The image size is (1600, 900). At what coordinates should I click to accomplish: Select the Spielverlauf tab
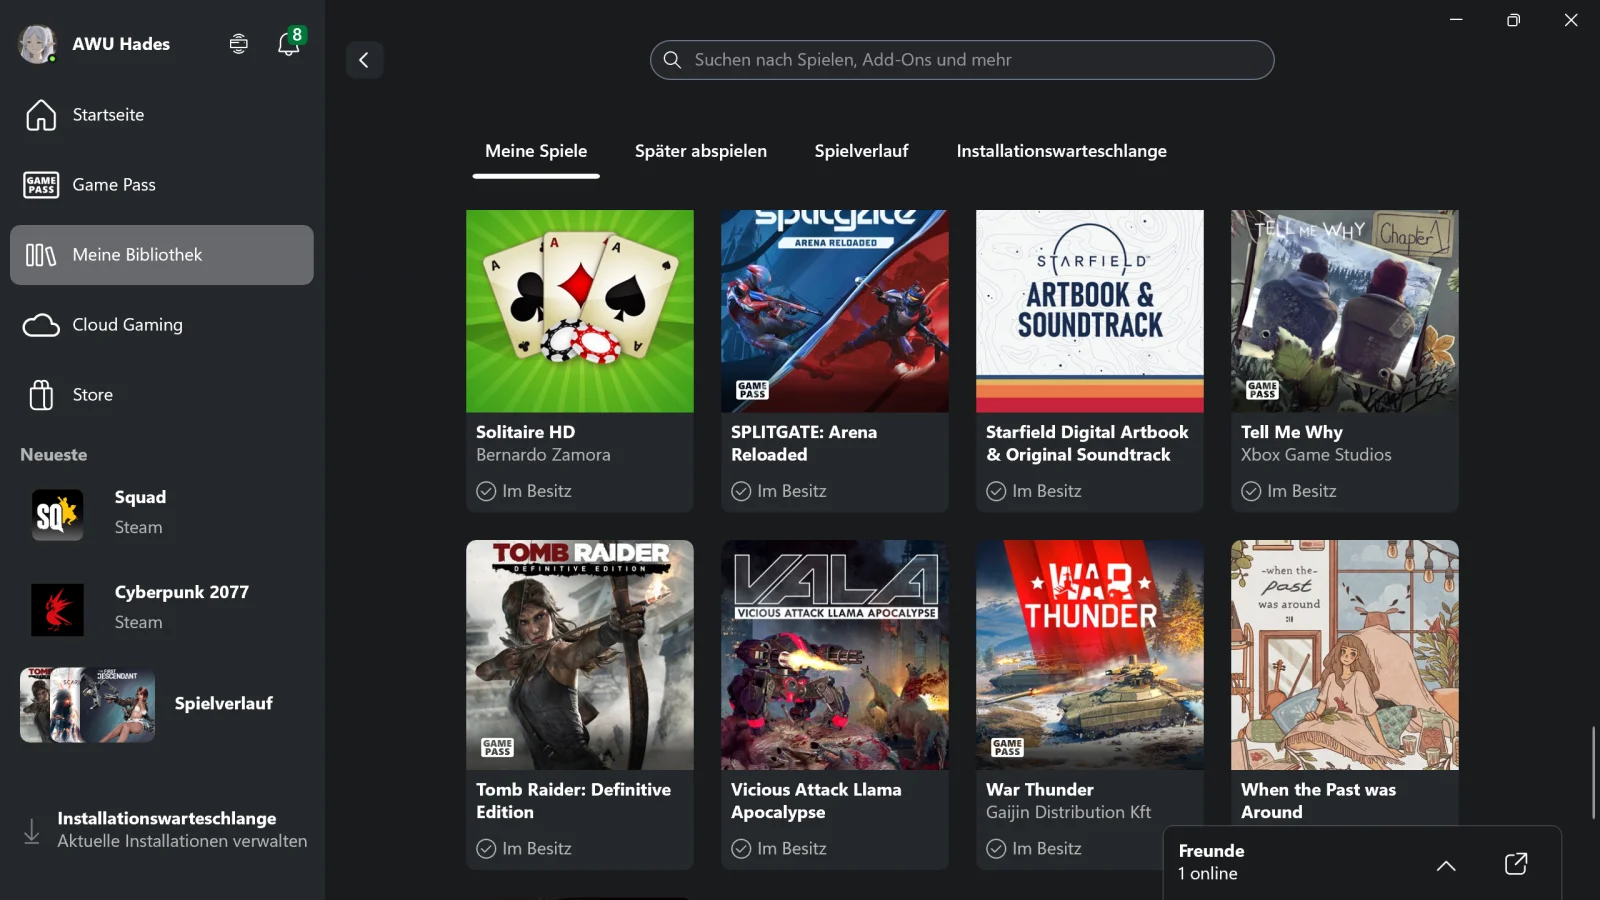861,151
